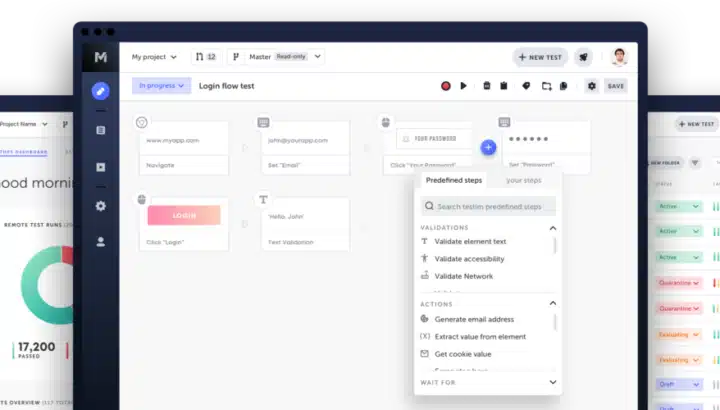Select the 'Hello, John' Text Validation step
Viewport: 720px width, 410px height.
pyautogui.click(x=305, y=224)
